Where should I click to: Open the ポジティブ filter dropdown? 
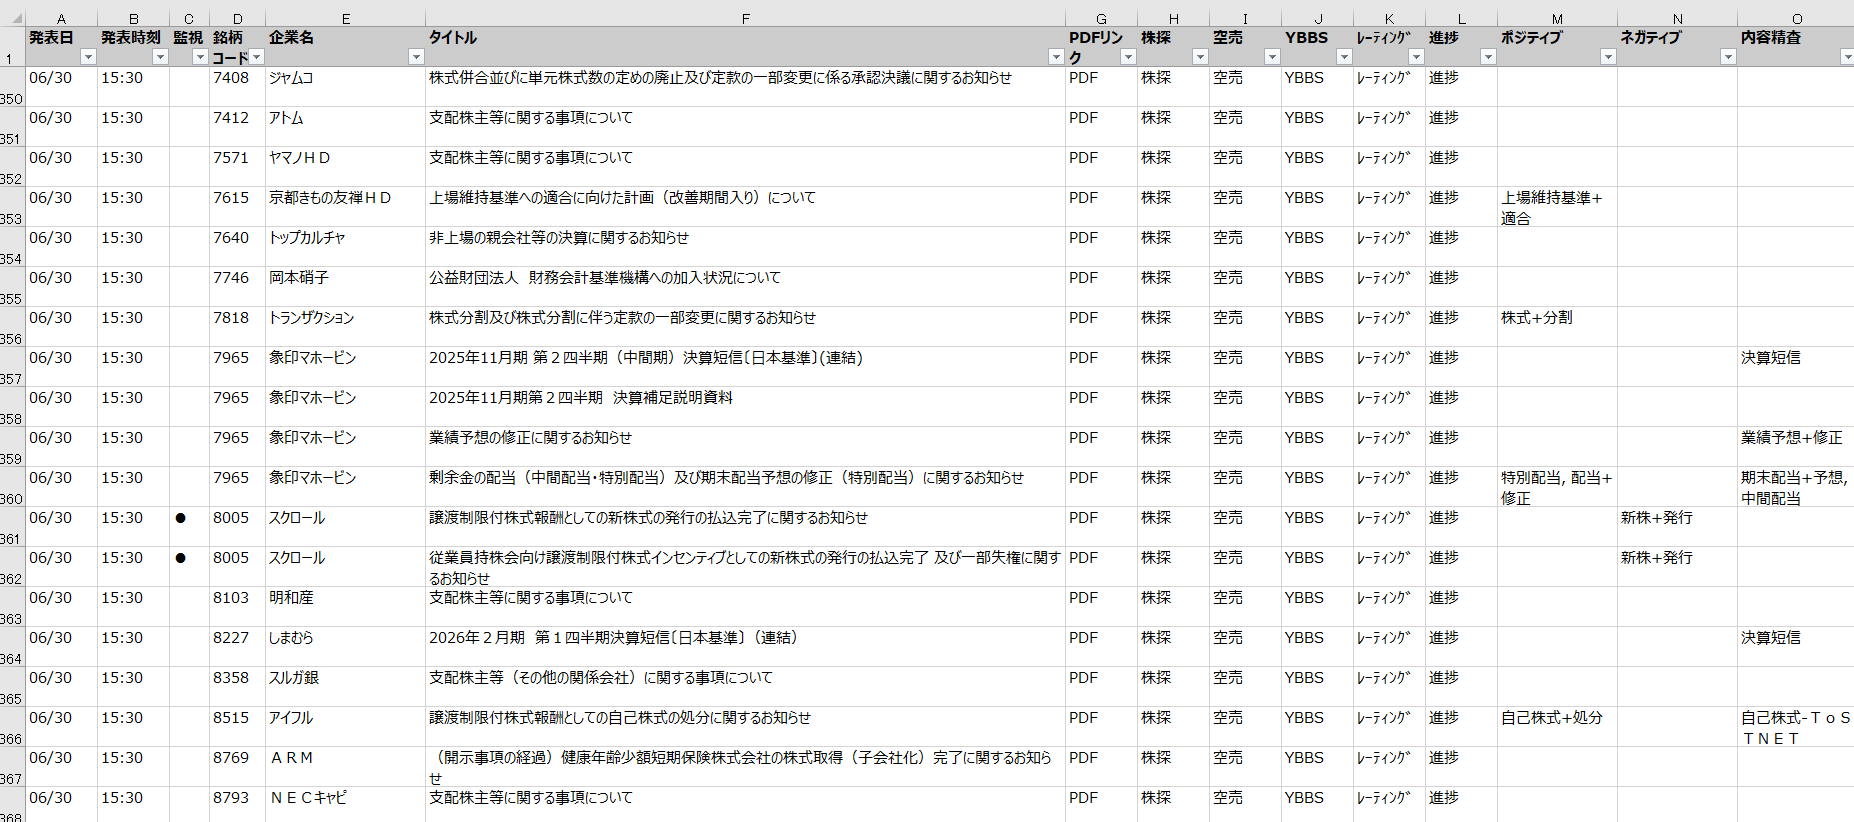[1608, 57]
